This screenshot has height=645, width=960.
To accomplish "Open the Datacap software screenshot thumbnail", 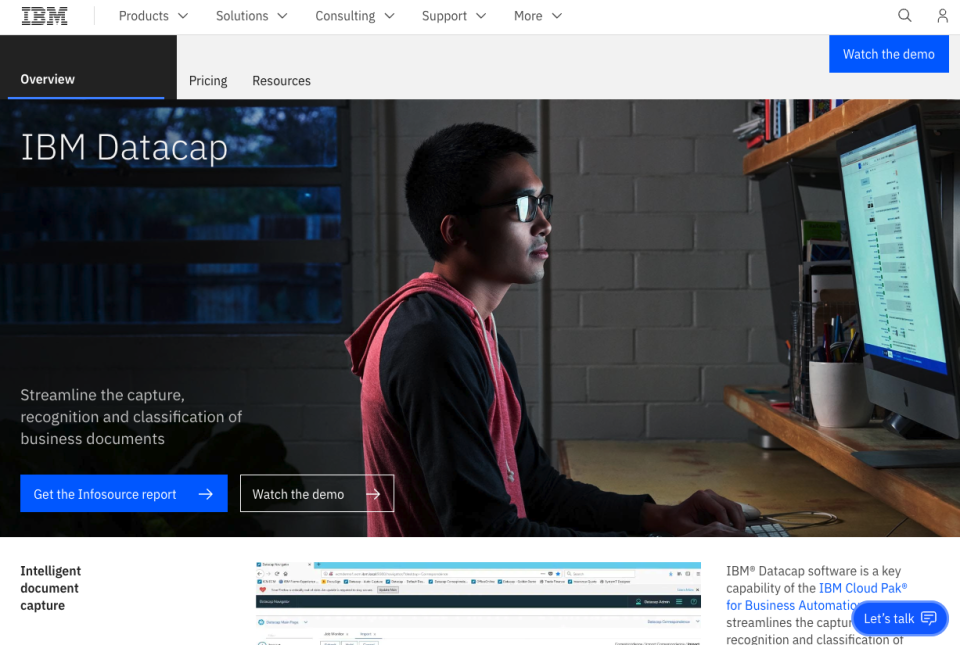I will [x=478, y=603].
